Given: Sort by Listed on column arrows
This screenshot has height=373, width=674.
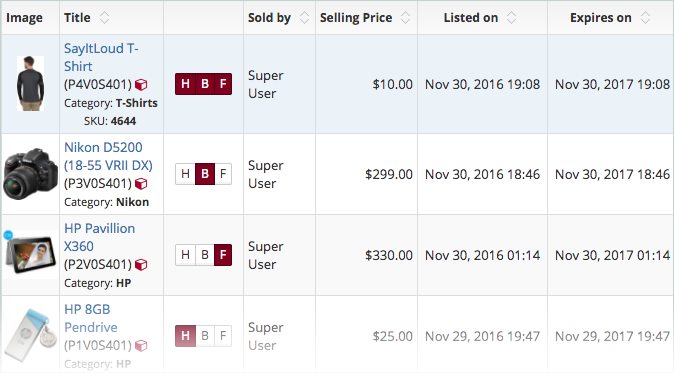Looking at the screenshot, I should (x=511, y=18).
